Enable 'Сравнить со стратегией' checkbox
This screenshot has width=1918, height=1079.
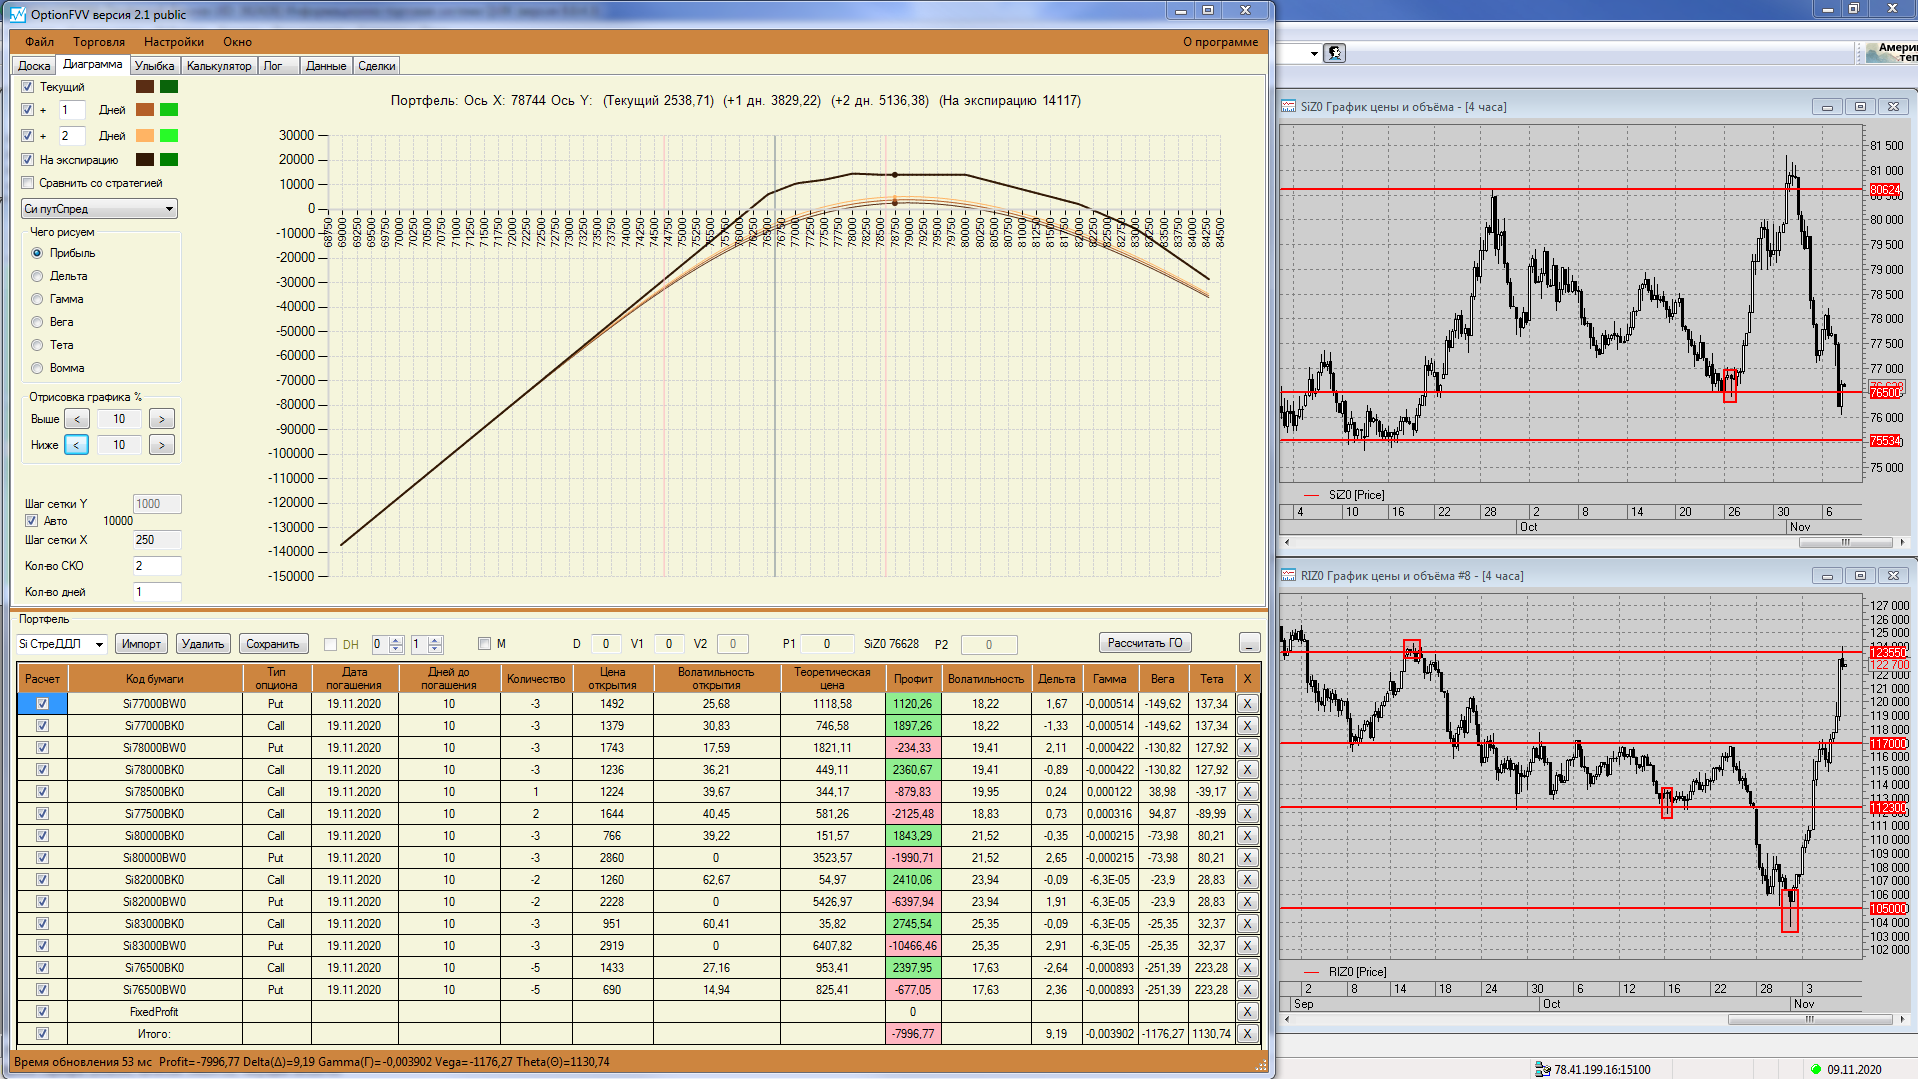[28, 183]
